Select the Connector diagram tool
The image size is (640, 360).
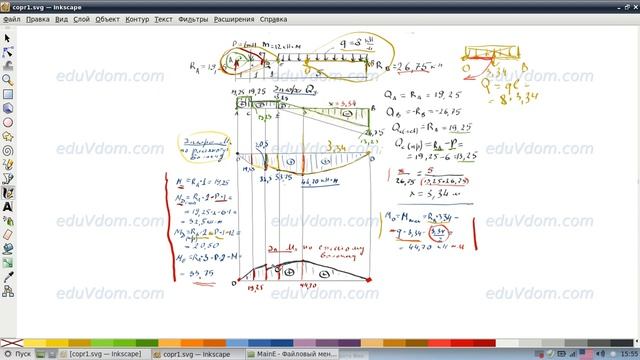pos(7,291)
